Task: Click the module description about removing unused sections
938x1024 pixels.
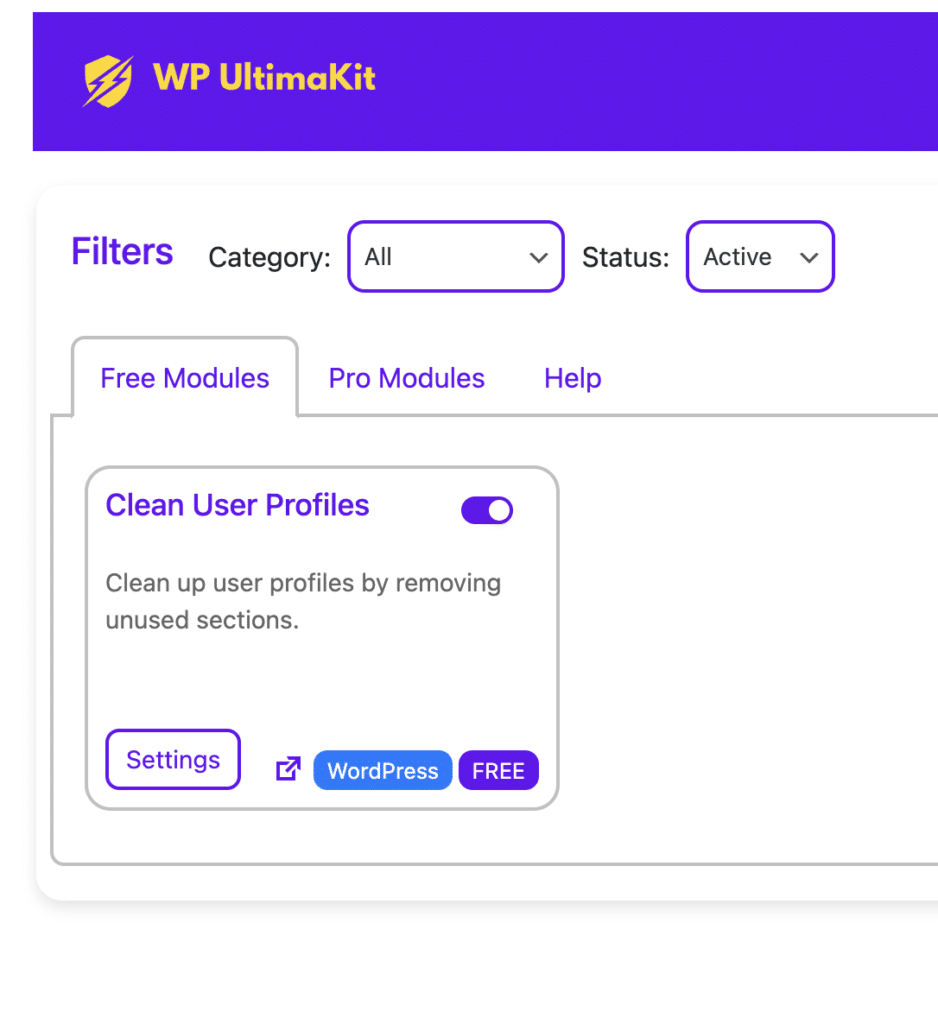Action: 303,601
